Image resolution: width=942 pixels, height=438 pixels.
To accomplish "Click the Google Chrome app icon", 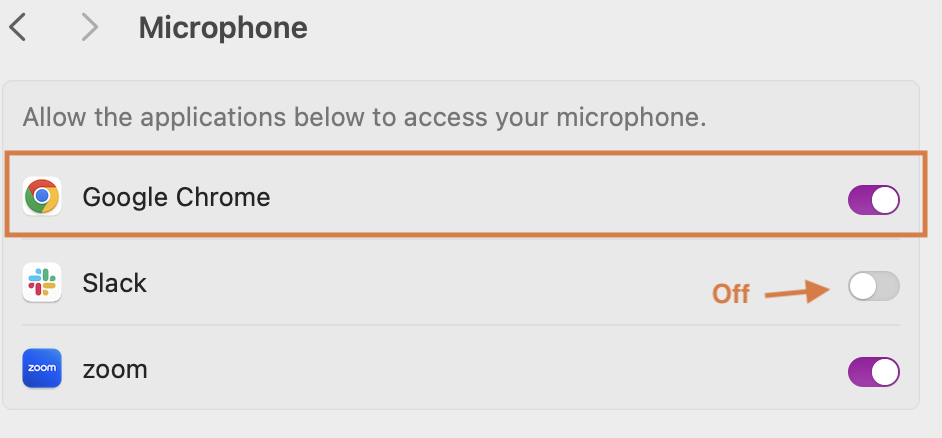I will (x=41, y=196).
